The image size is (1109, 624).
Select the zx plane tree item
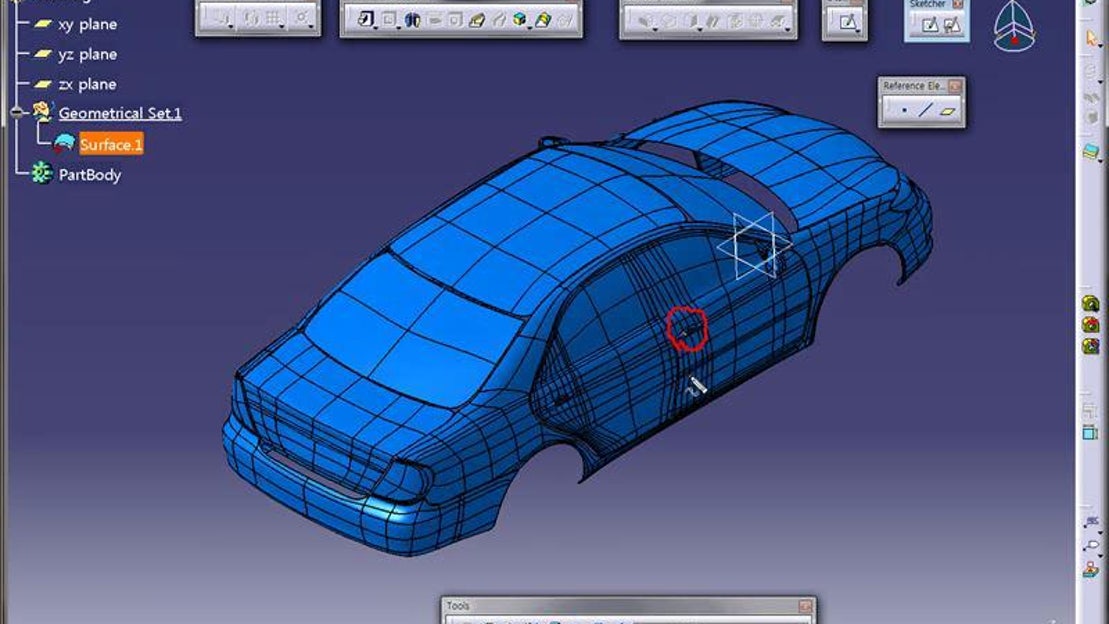[x=87, y=84]
